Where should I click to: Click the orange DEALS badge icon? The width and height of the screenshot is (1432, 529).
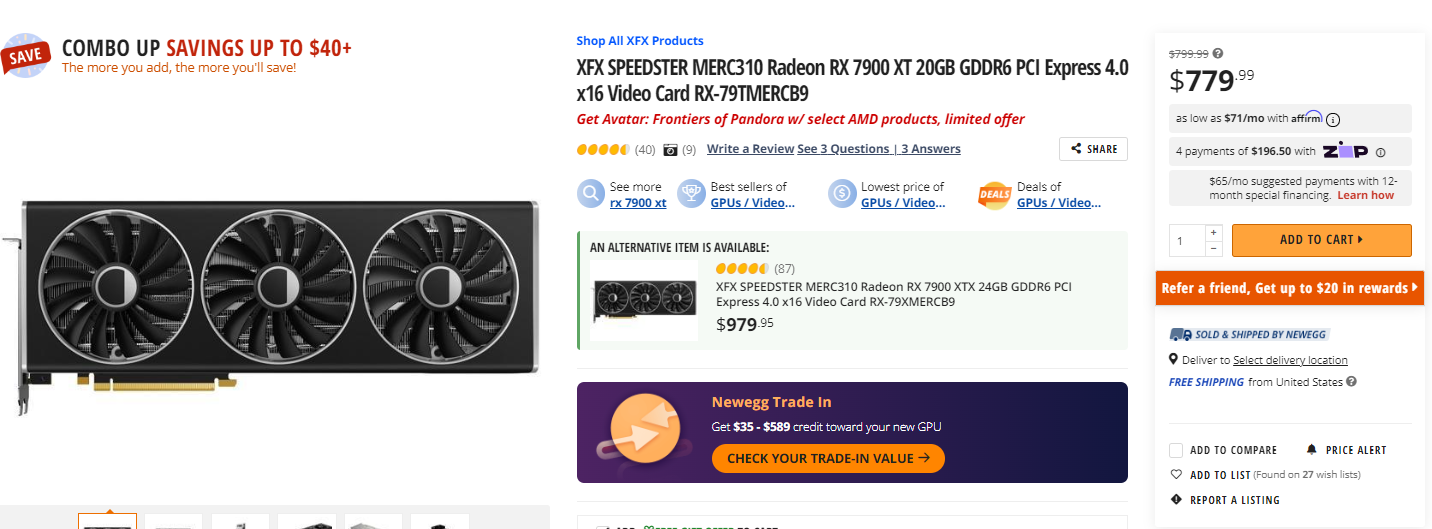point(994,194)
